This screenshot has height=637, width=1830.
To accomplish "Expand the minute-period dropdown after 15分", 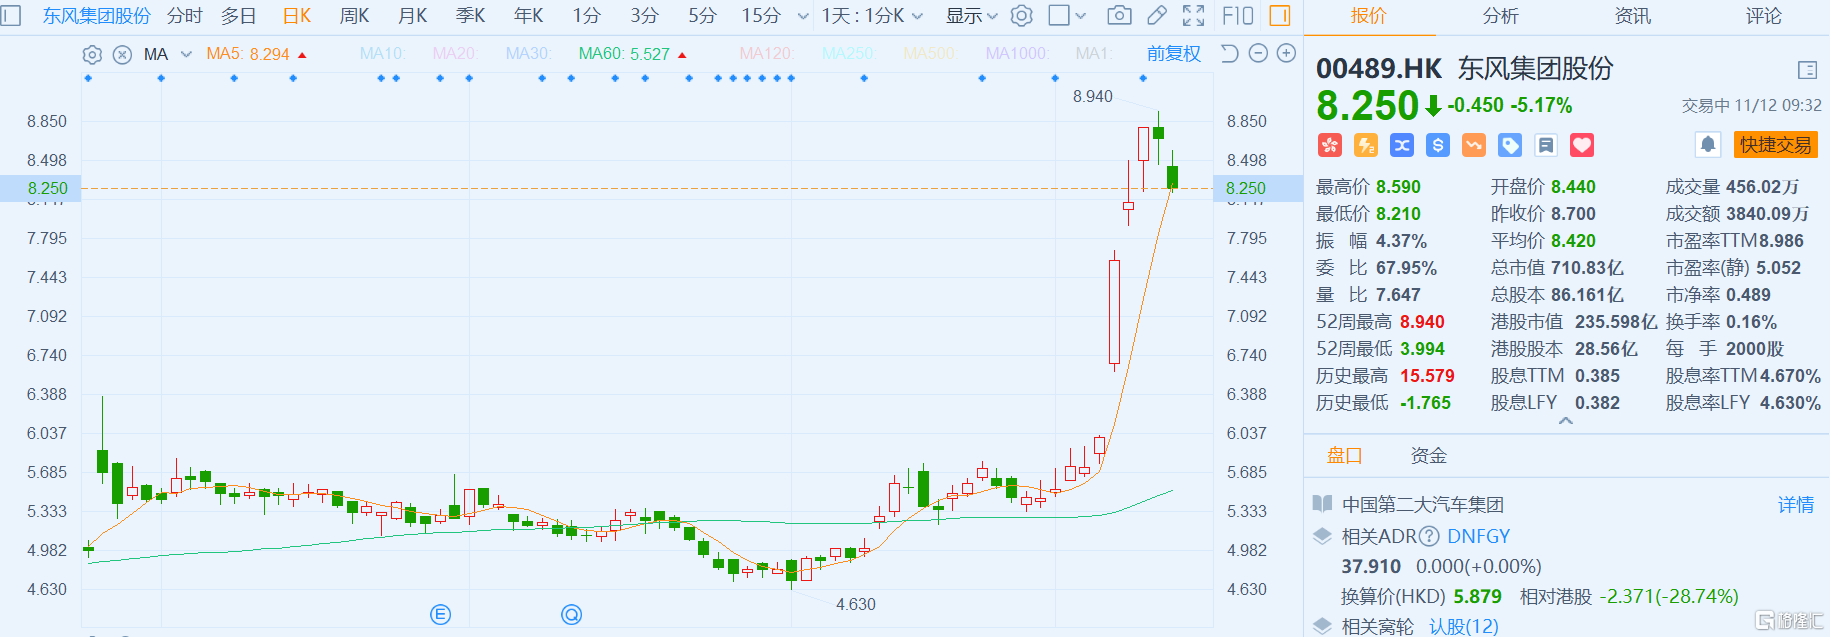I will pos(802,16).
